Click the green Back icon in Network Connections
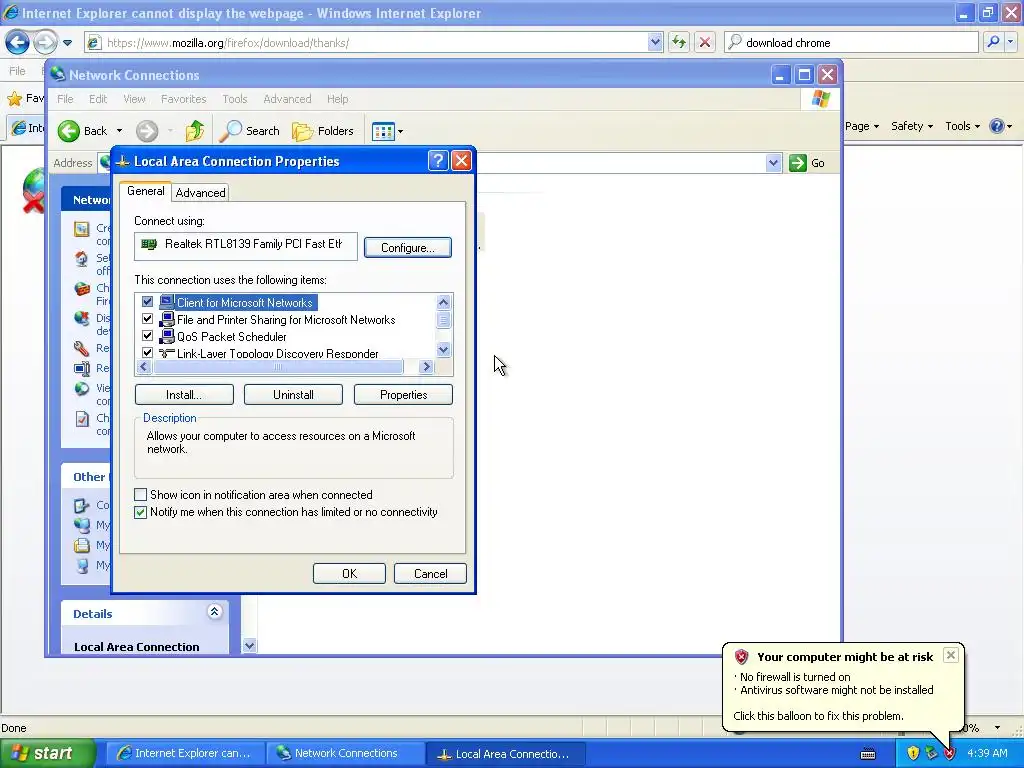The height and width of the screenshot is (768, 1024). [69, 131]
